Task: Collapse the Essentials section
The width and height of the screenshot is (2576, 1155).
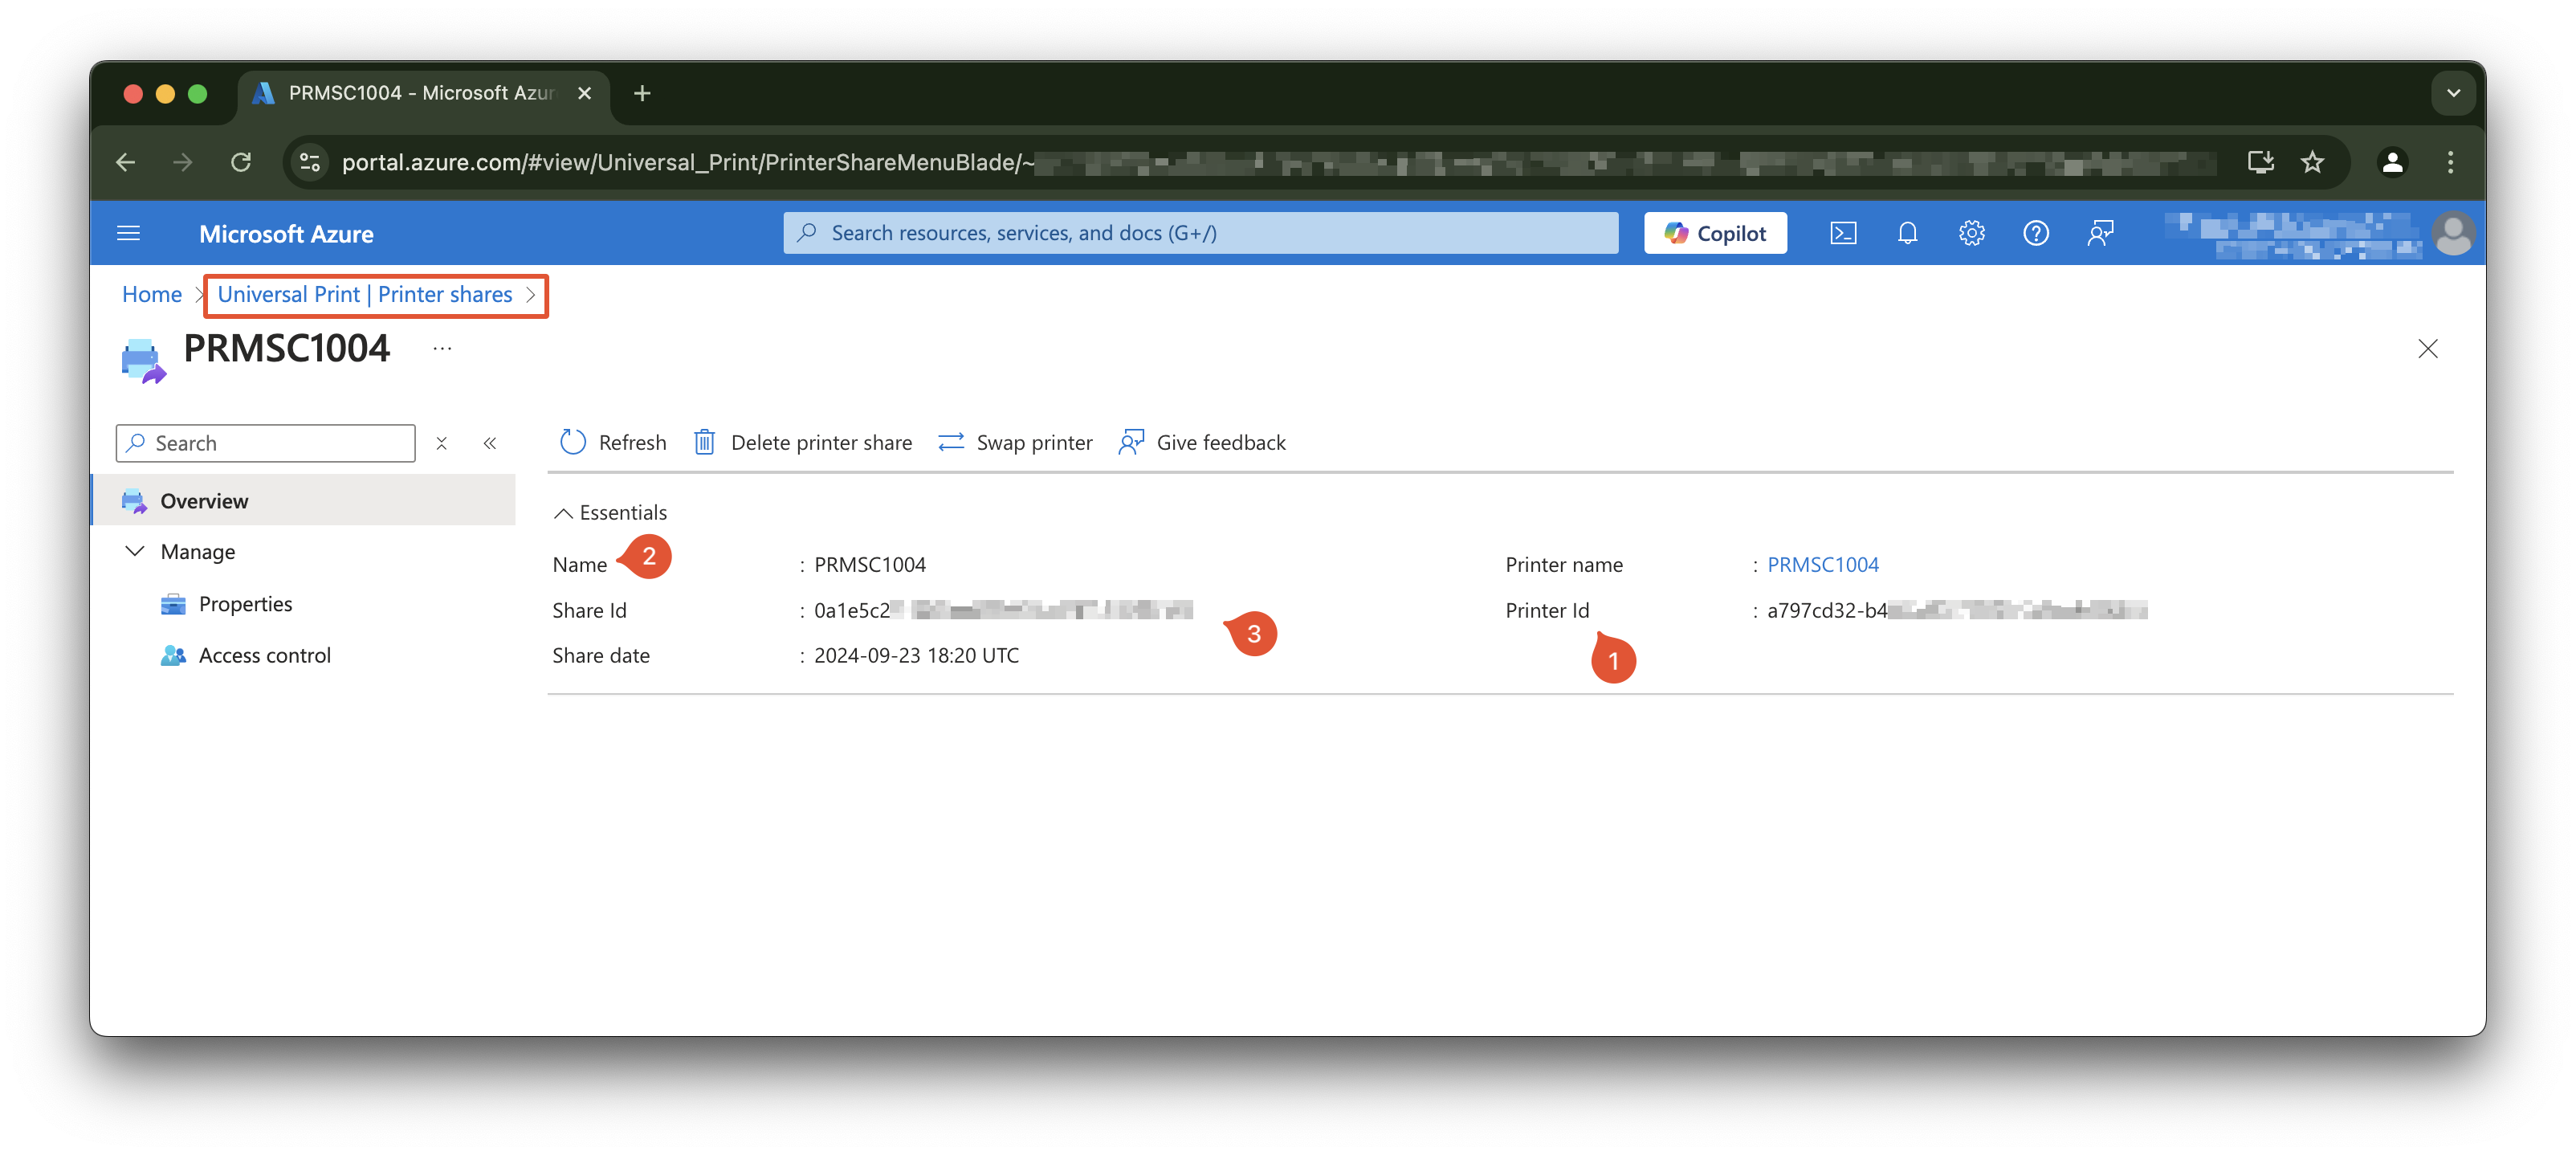Action: 610,512
